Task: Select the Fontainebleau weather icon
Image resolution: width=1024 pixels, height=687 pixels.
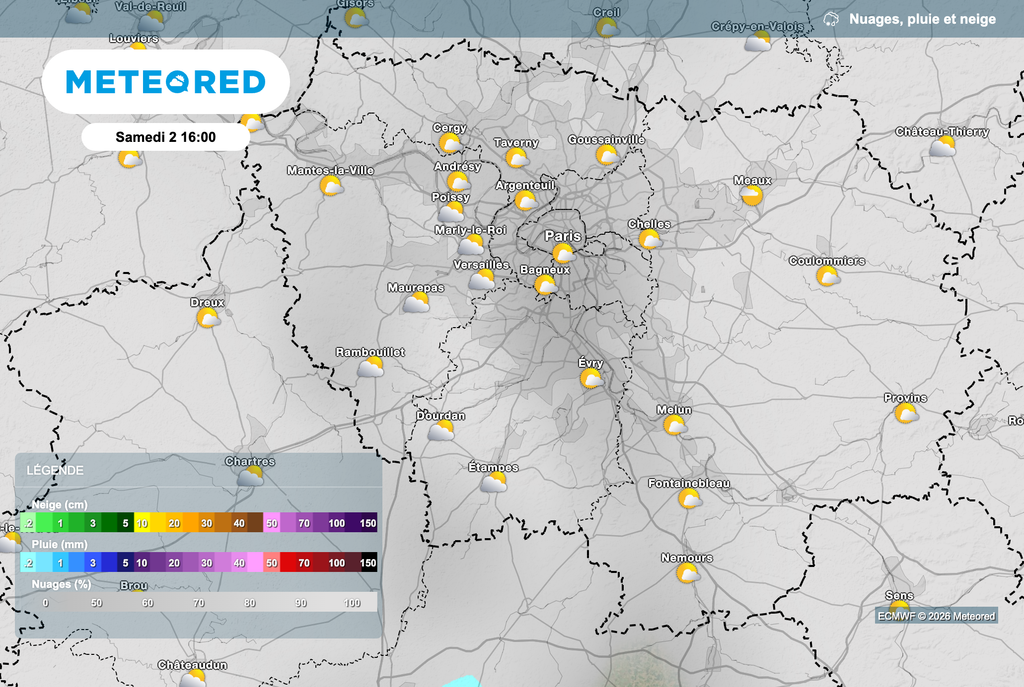Action: click(689, 499)
